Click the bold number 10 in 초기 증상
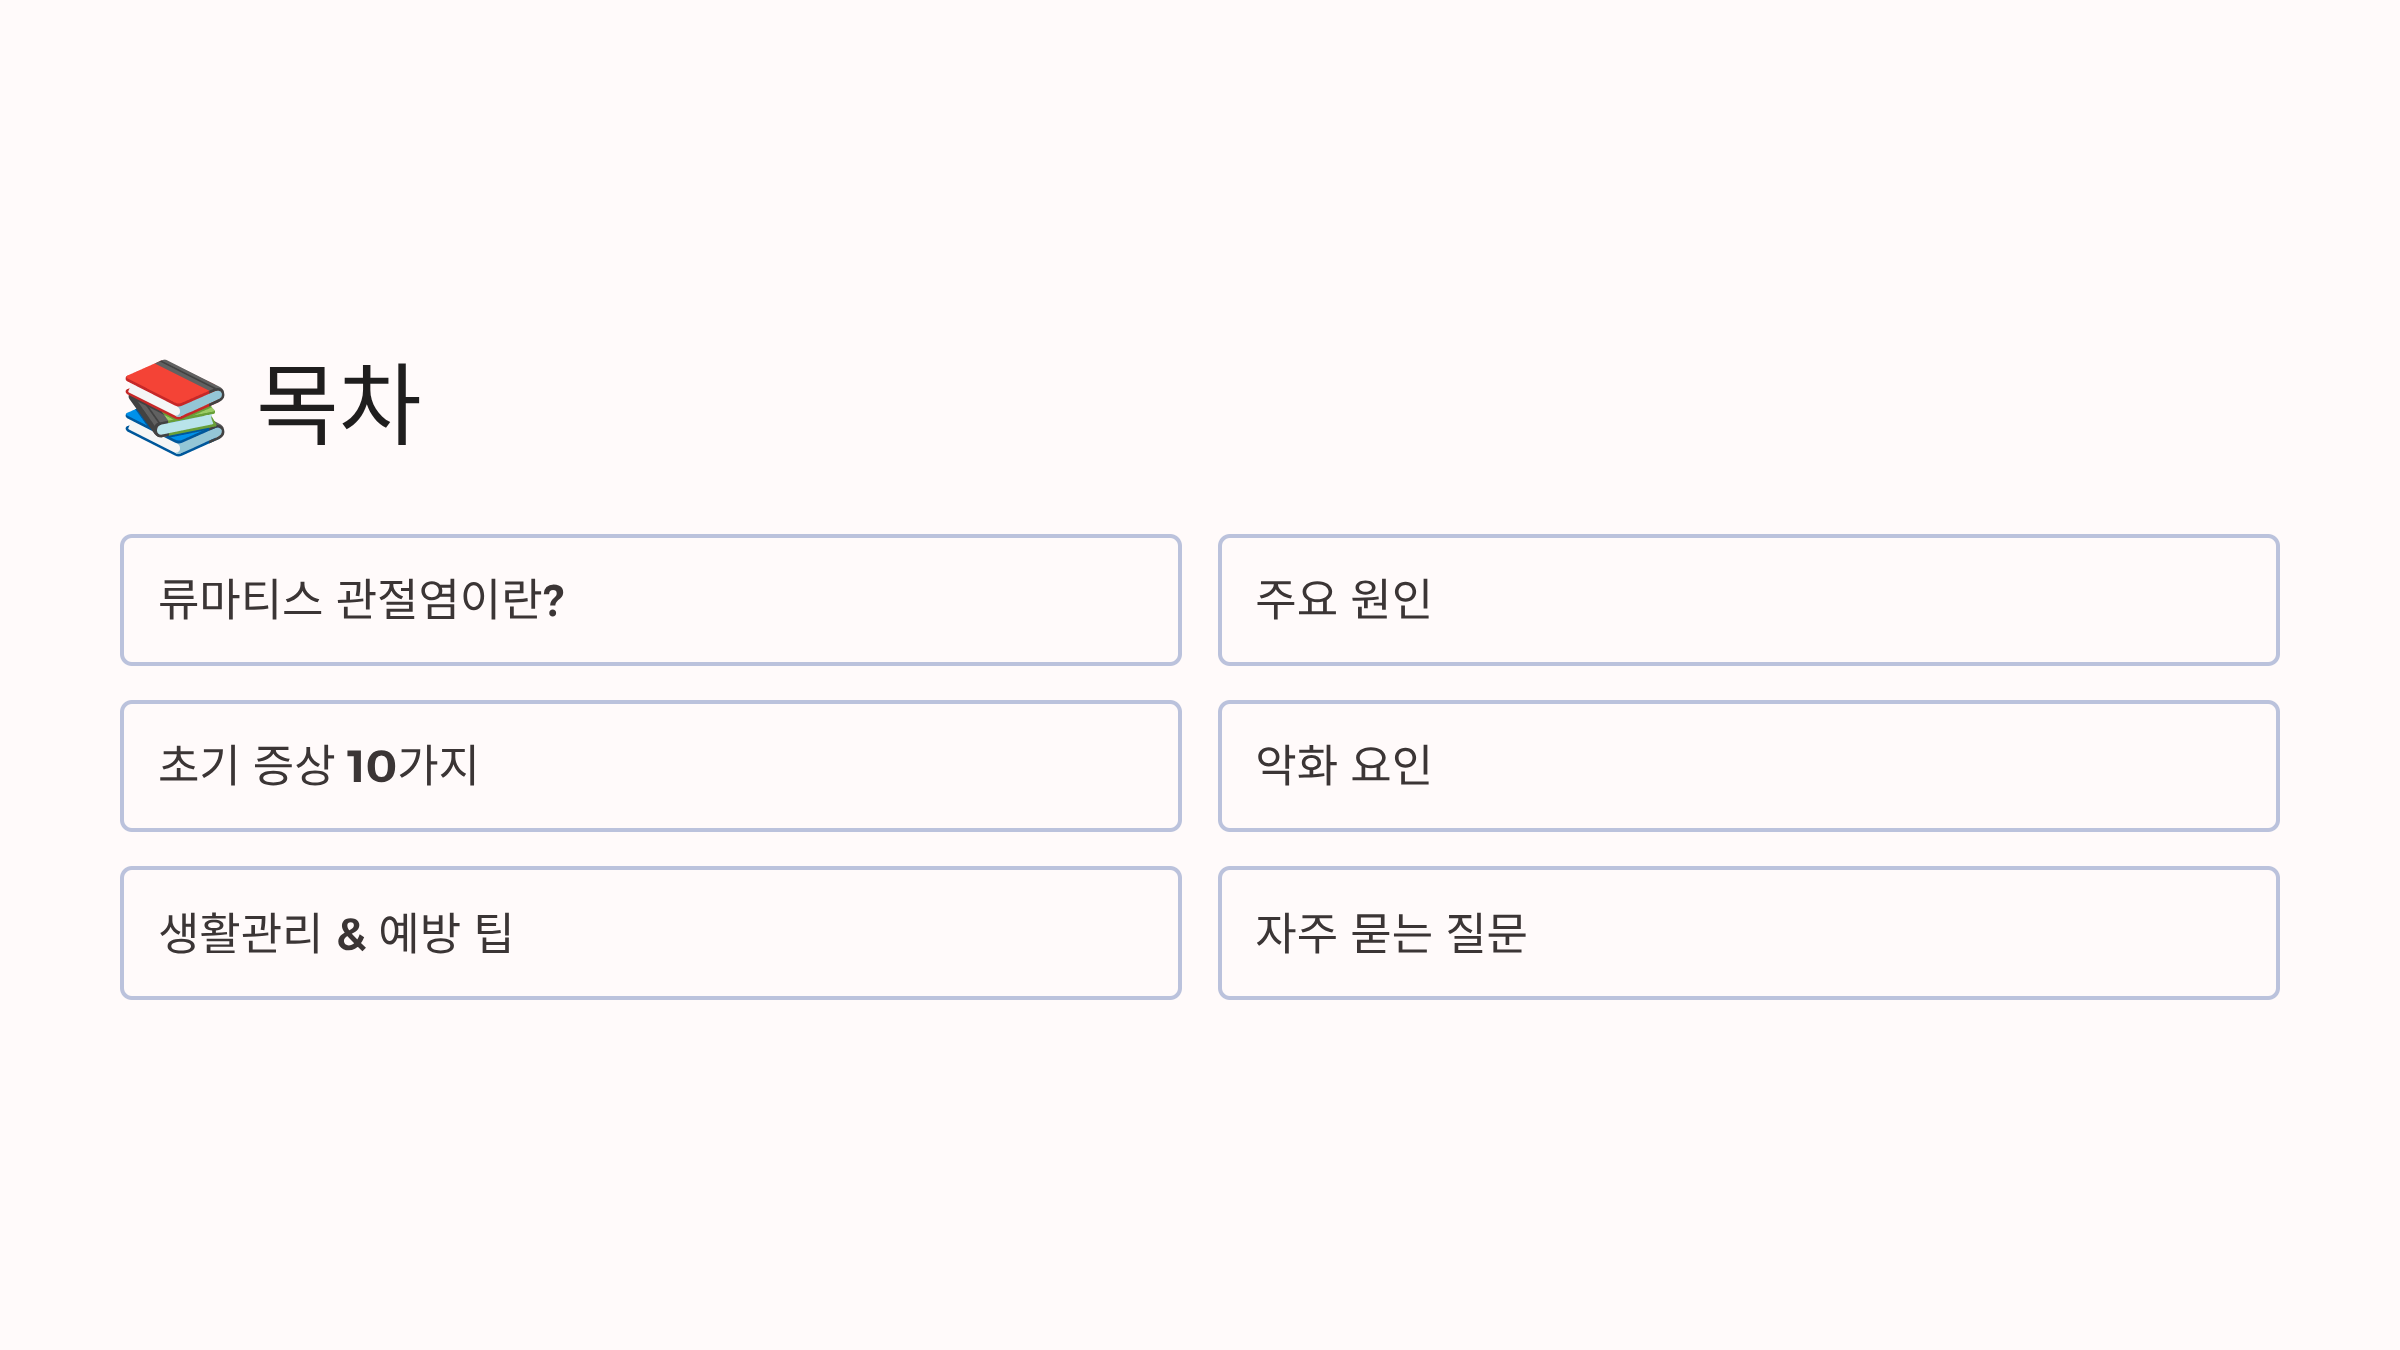 coord(371,767)
